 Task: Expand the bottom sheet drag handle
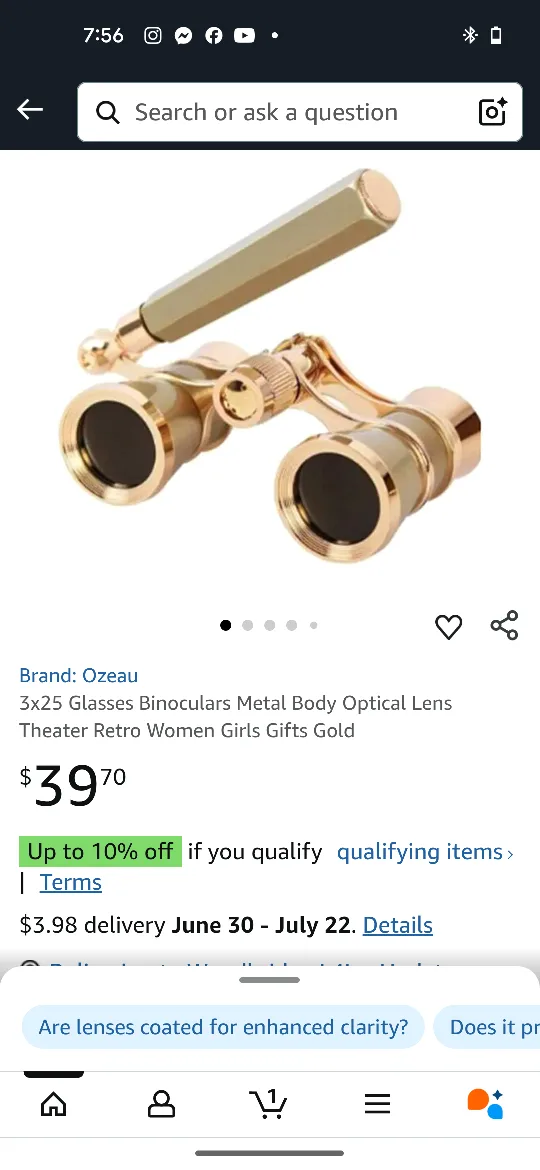click(269, 980)
